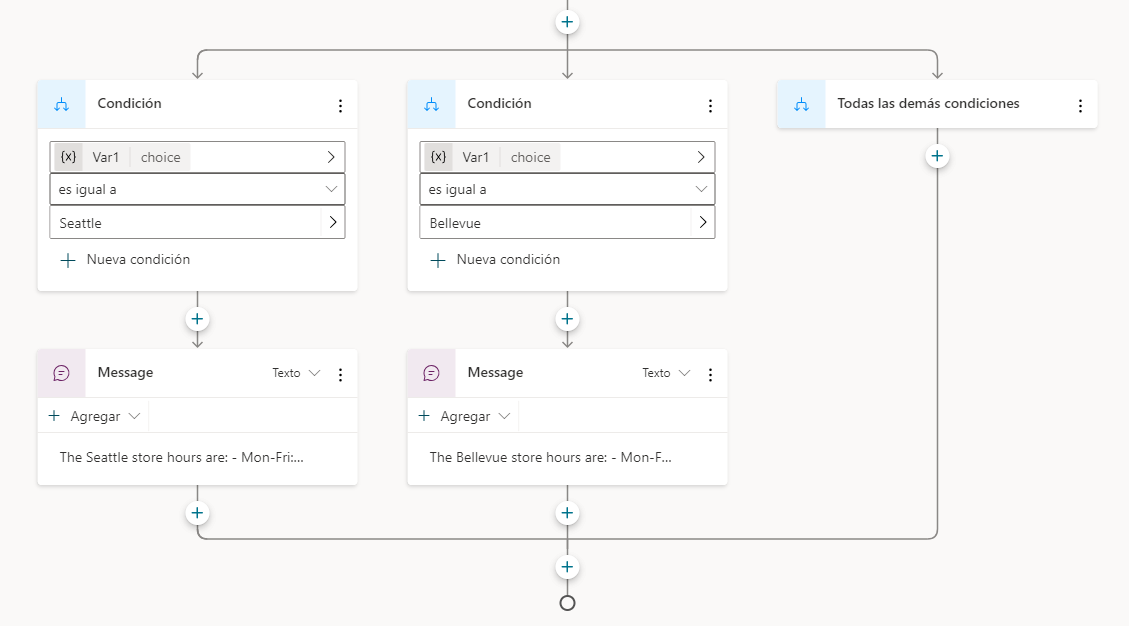1129x626 pixels.
Task: Open more options on Seattle Message card
Action: point(341,375)
